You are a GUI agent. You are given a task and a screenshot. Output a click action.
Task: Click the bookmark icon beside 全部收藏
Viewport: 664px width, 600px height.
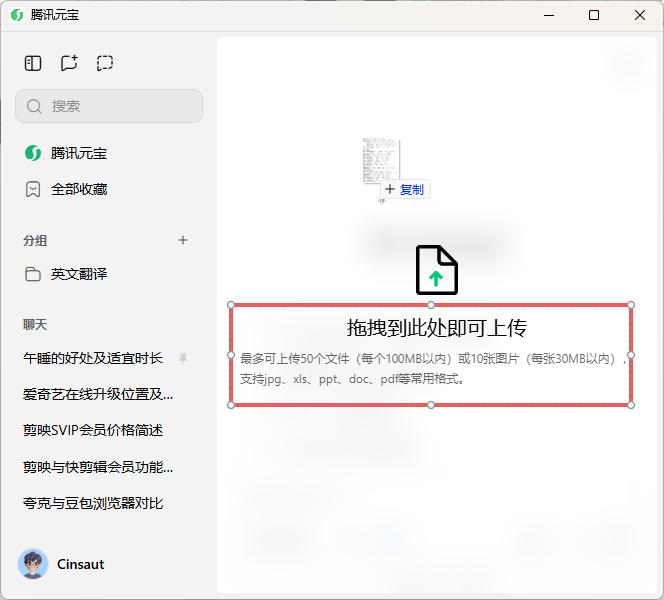point(33,189)
